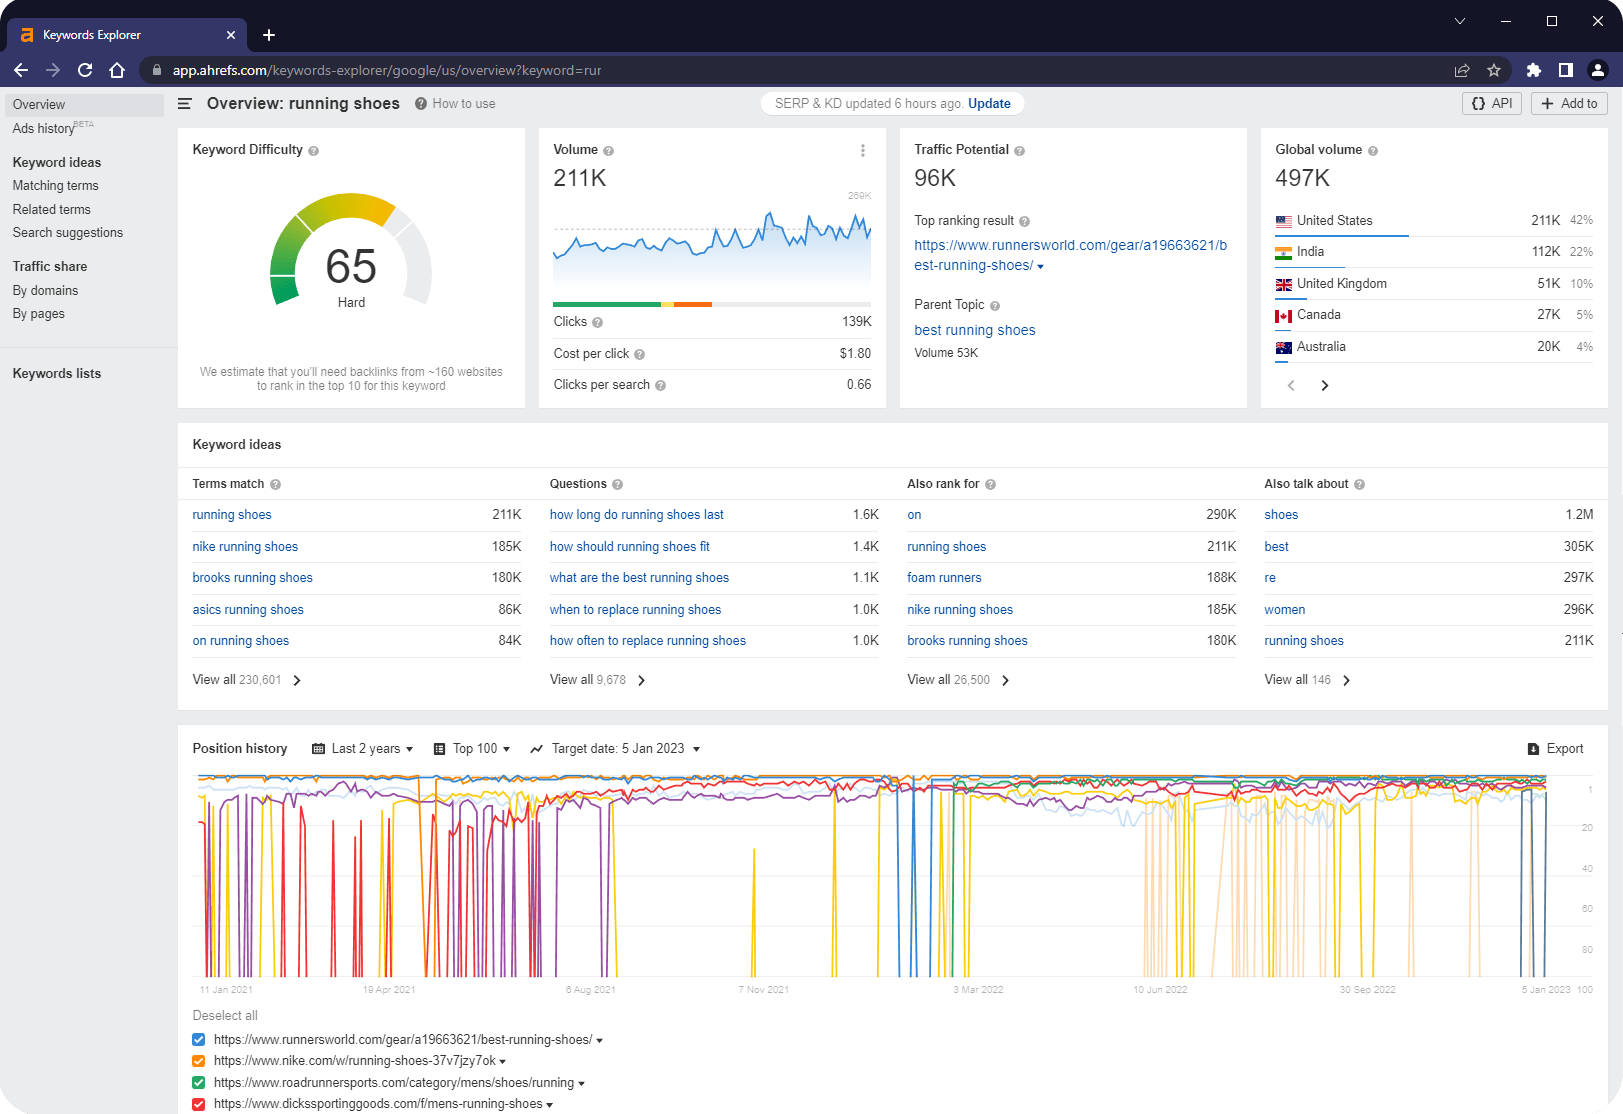Uncheck dickssportinggoods.com URL checkbox
The height and width of the screenshot is (1114, 1623).
(x=198, y=1104)
